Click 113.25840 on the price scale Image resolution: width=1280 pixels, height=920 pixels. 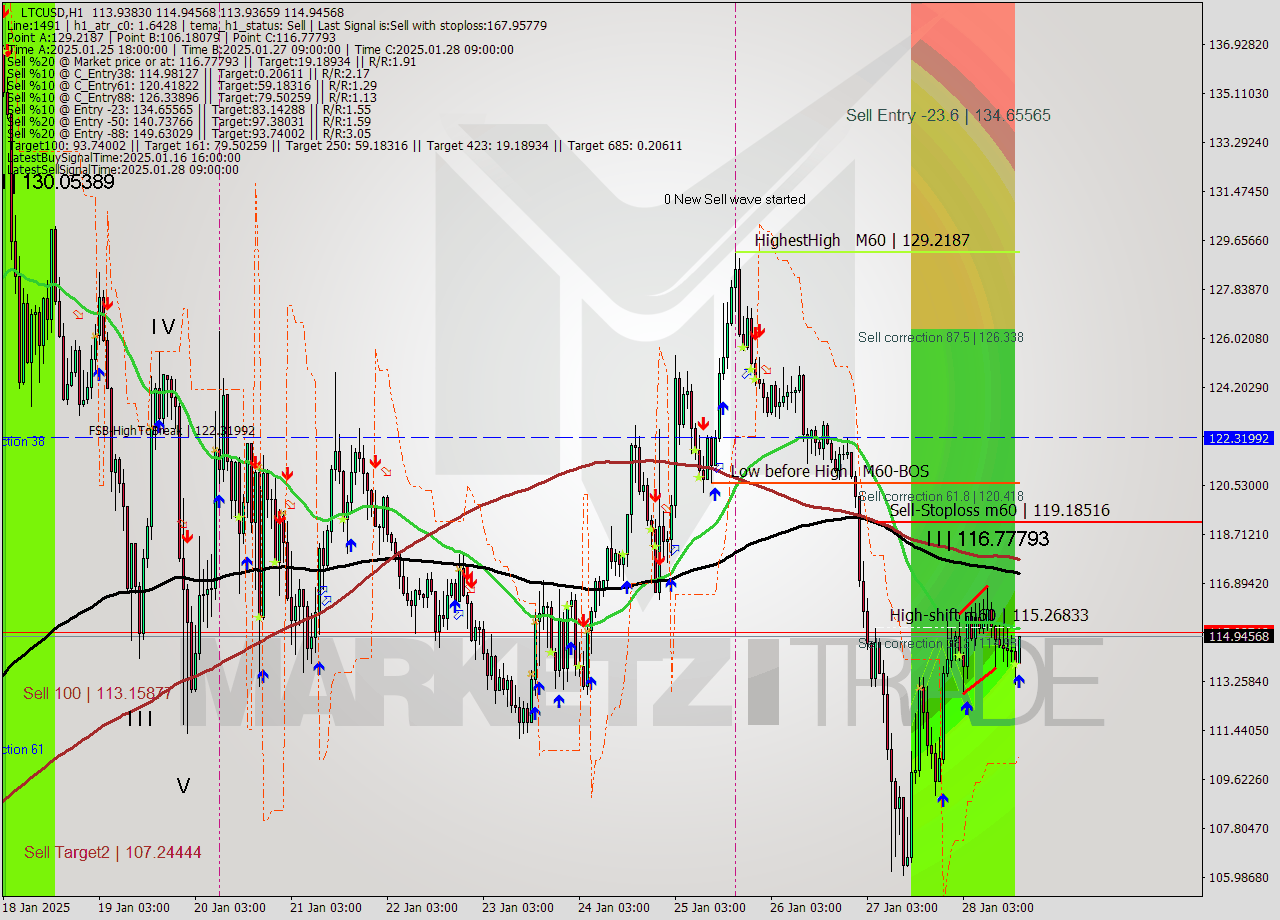tap(1238, 681)
